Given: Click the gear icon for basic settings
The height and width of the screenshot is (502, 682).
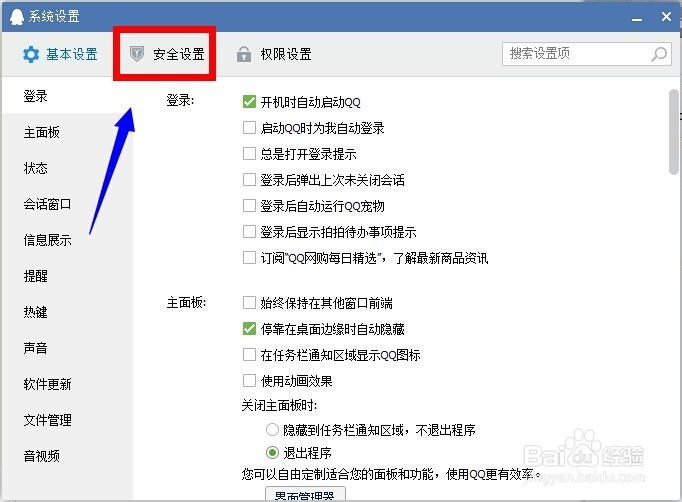Looking at the screenshot, I should pos(31,54).
